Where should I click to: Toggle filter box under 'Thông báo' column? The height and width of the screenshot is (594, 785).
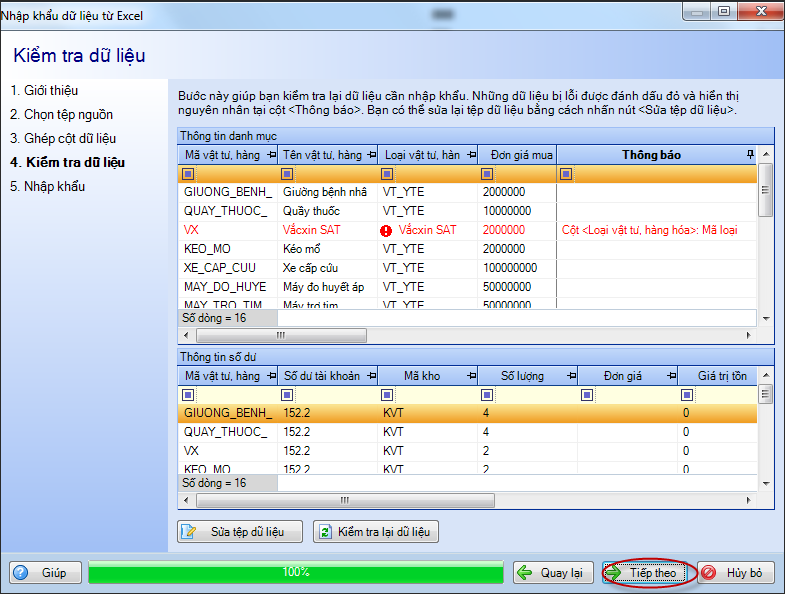pyautogui.click(x=567, y=174)
